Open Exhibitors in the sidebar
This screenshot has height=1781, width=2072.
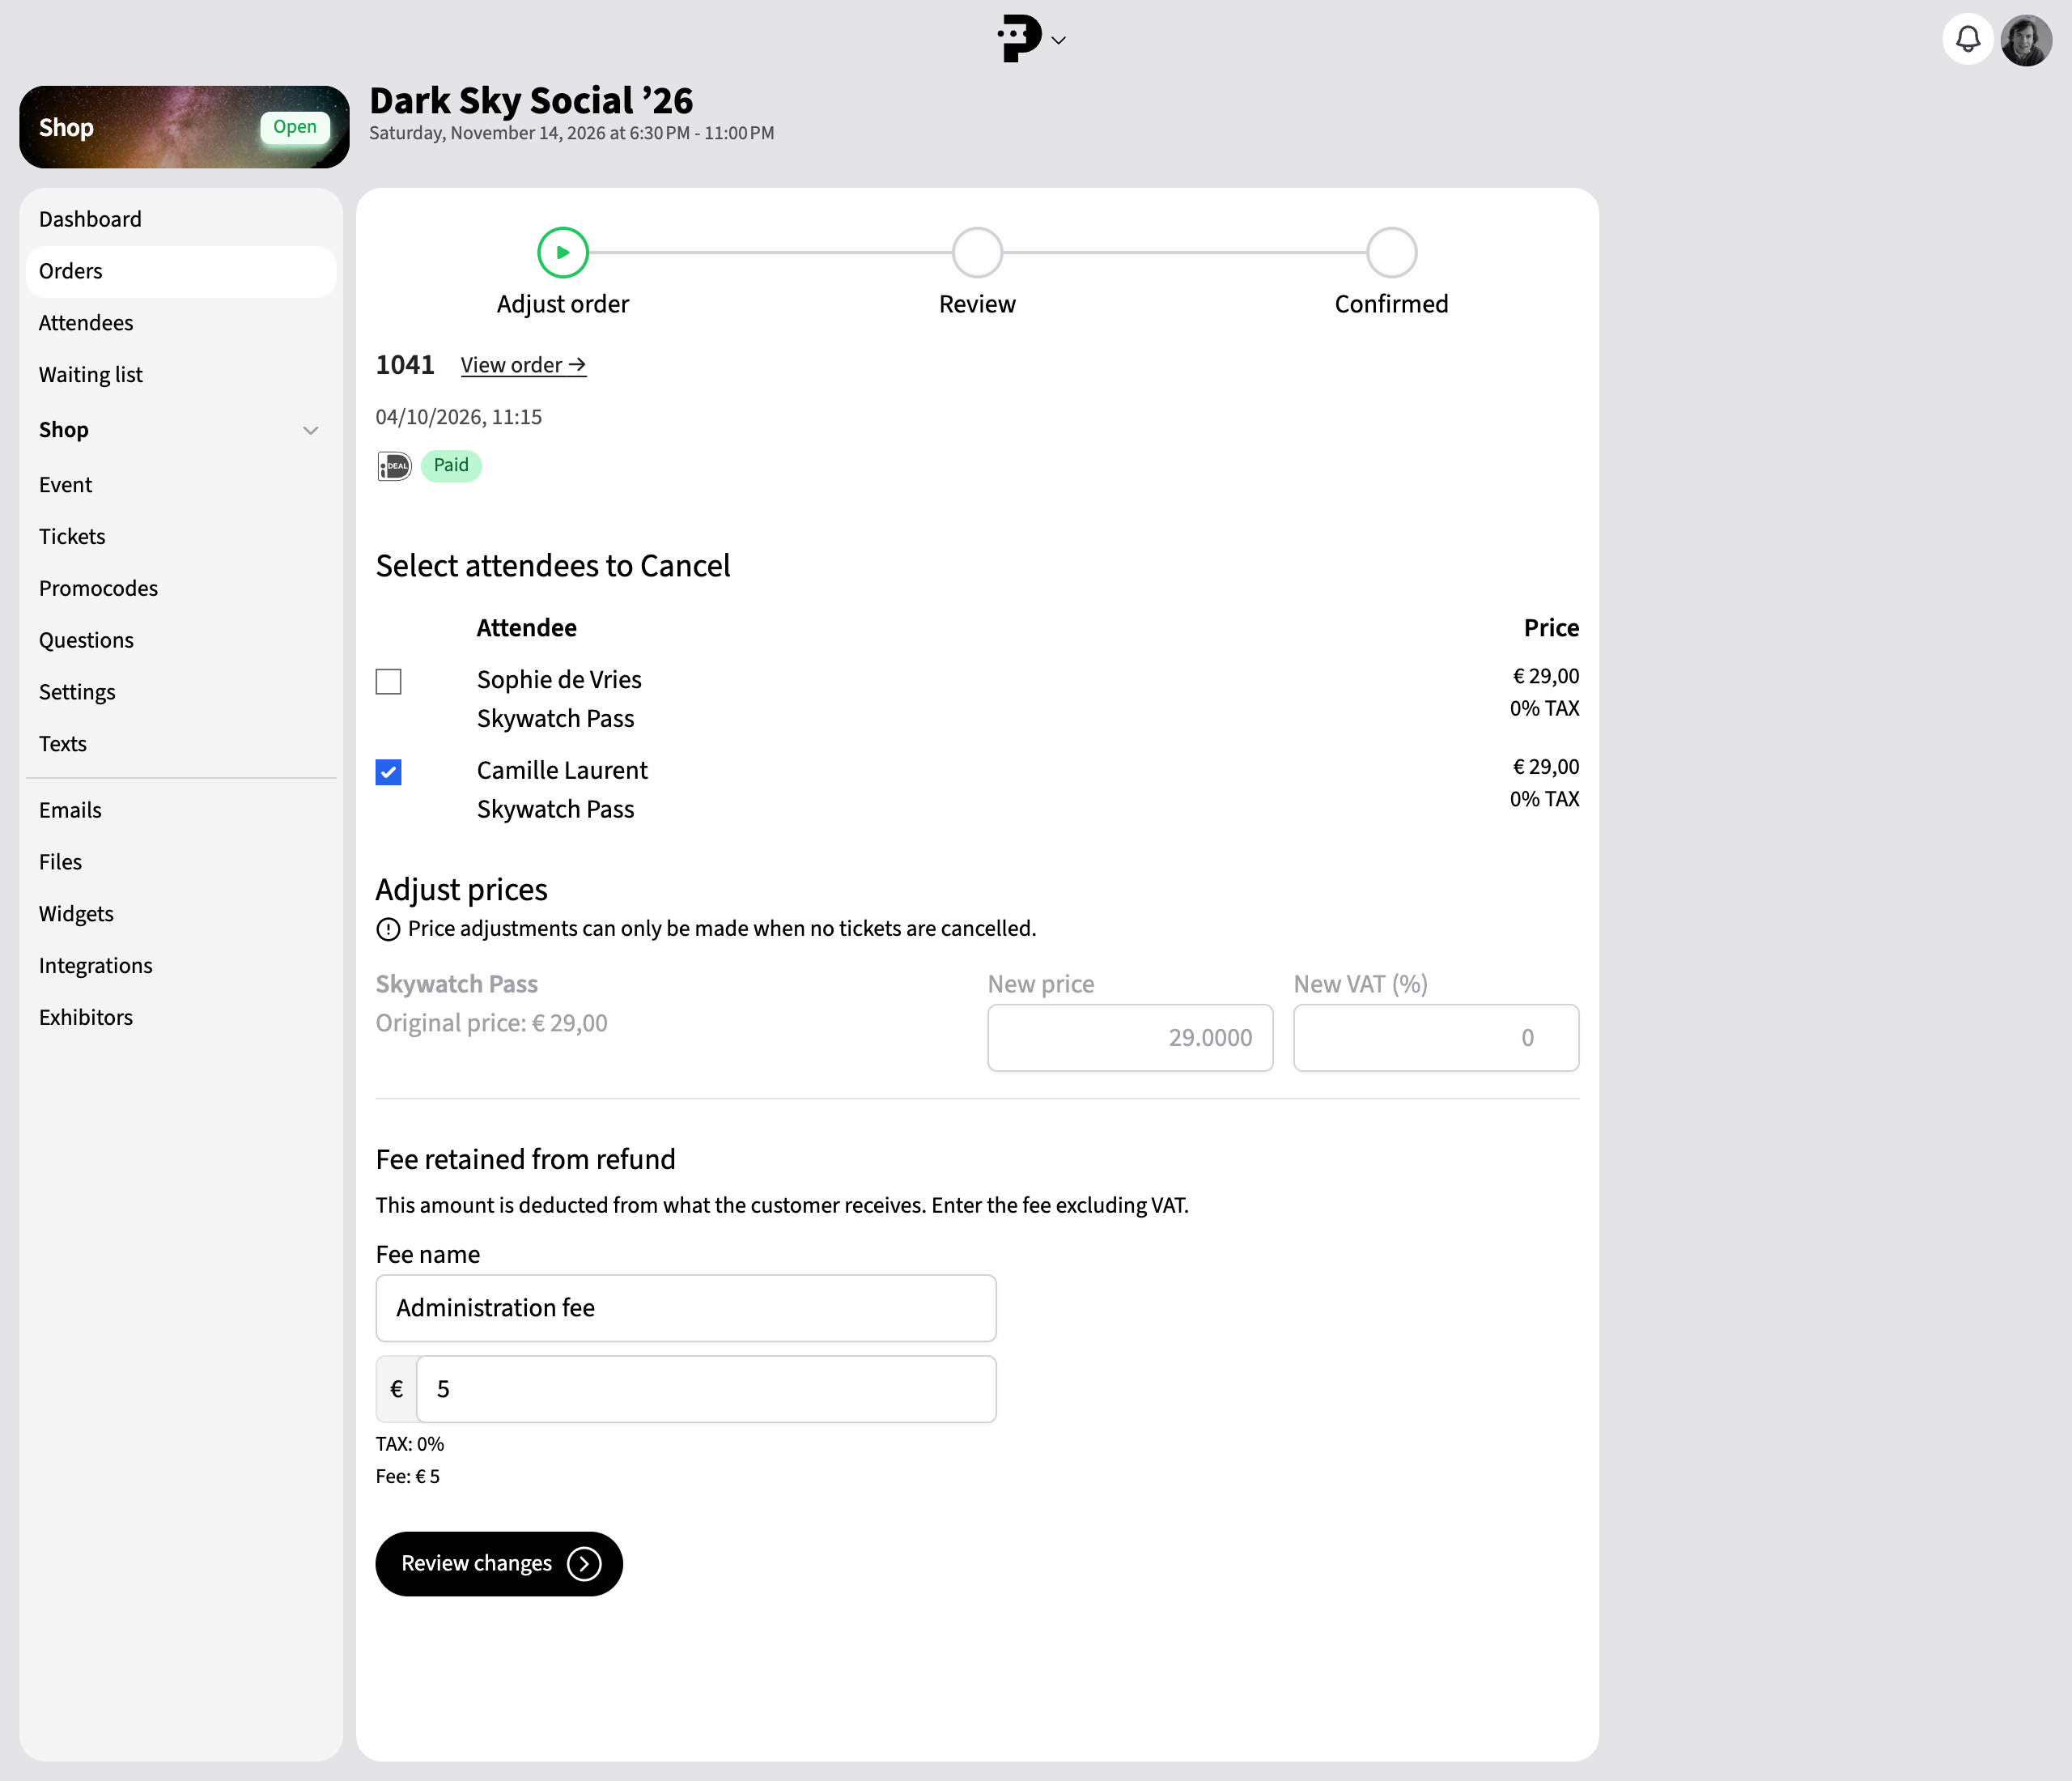click(181, 1018)
